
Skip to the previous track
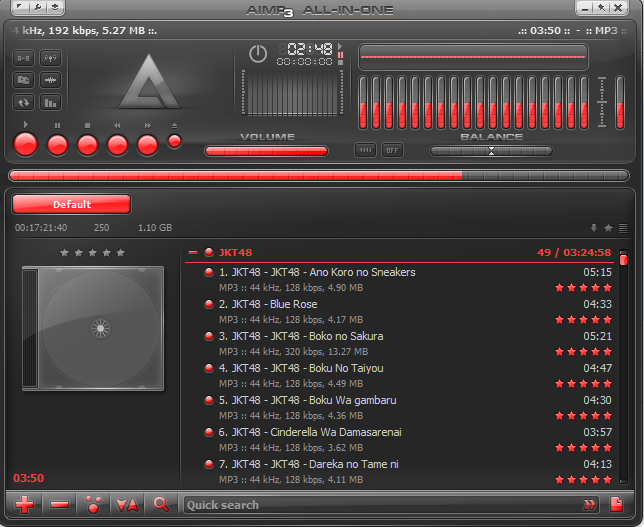click(117, 145)
